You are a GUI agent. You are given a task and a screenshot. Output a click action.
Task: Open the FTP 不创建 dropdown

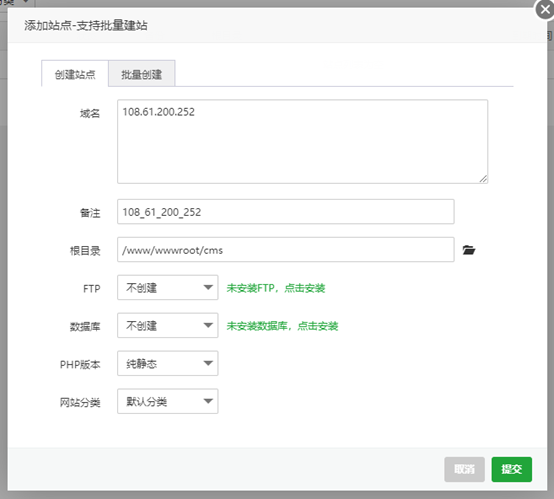pos(167,287)
